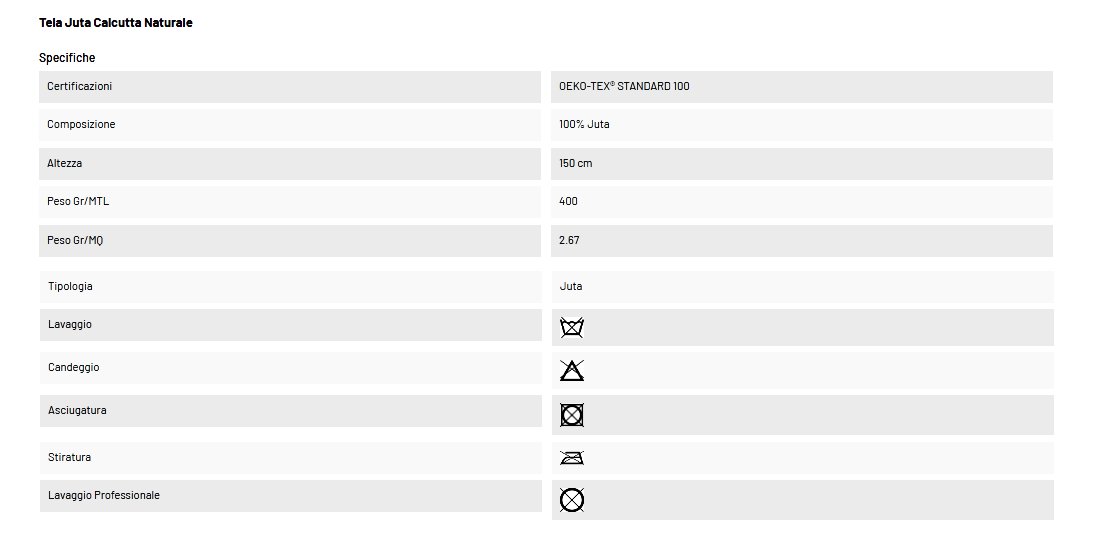Click the Peso Gr/MTL label
This screenshot has width=1104, height=550.
pos(78,201)
